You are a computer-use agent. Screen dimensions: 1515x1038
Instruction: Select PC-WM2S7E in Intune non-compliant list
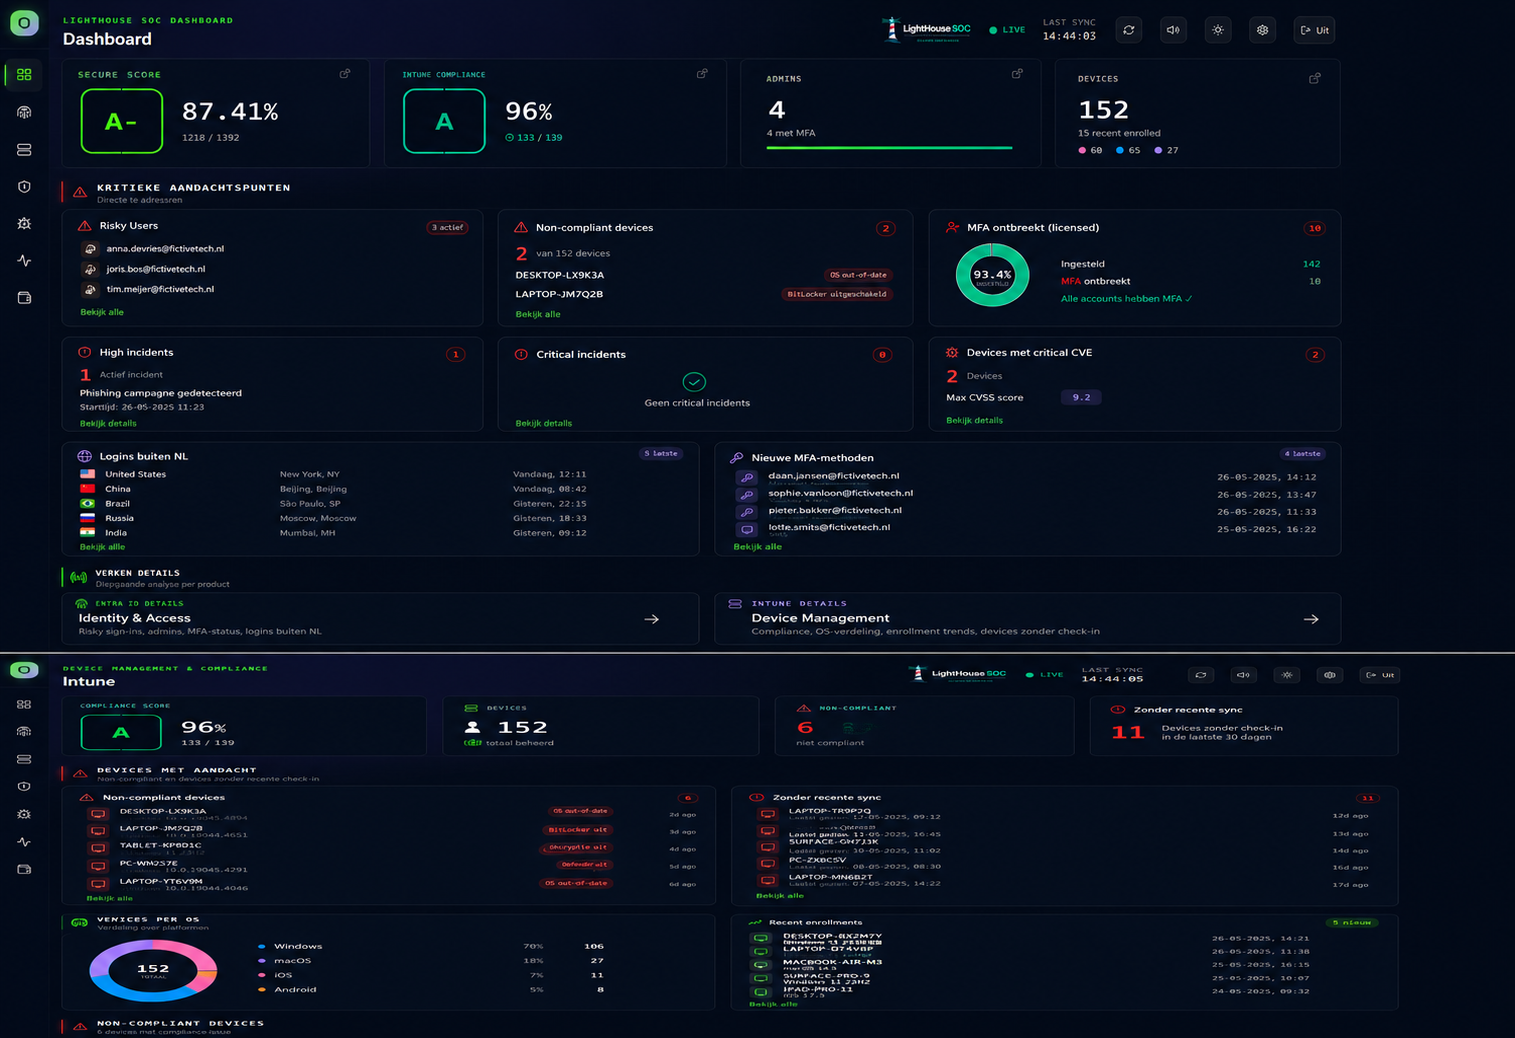394,865
